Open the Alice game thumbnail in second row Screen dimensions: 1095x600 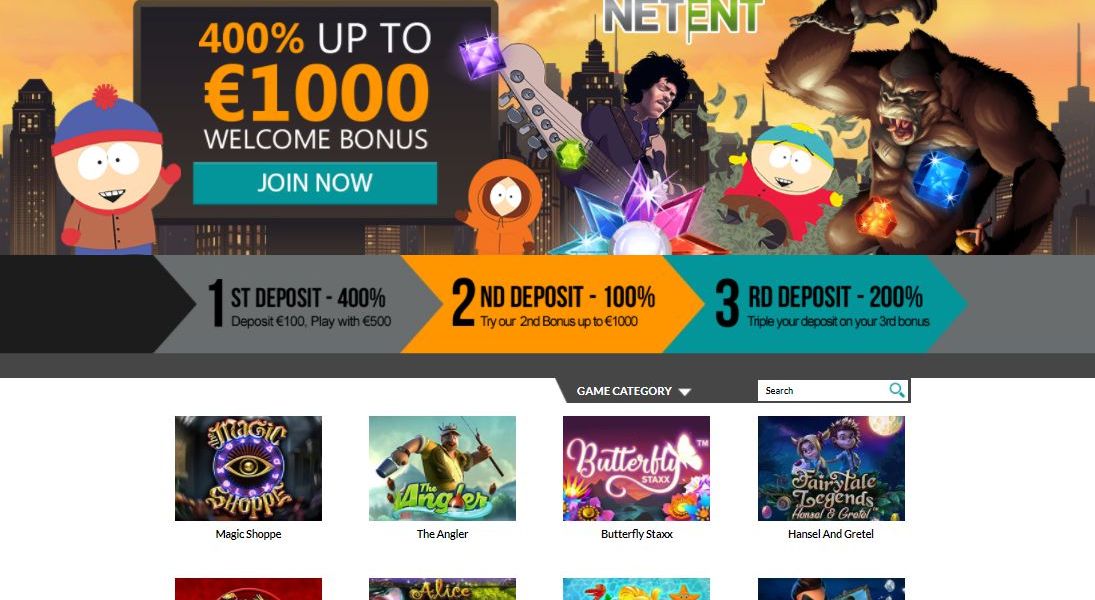(x=442, y=589)
